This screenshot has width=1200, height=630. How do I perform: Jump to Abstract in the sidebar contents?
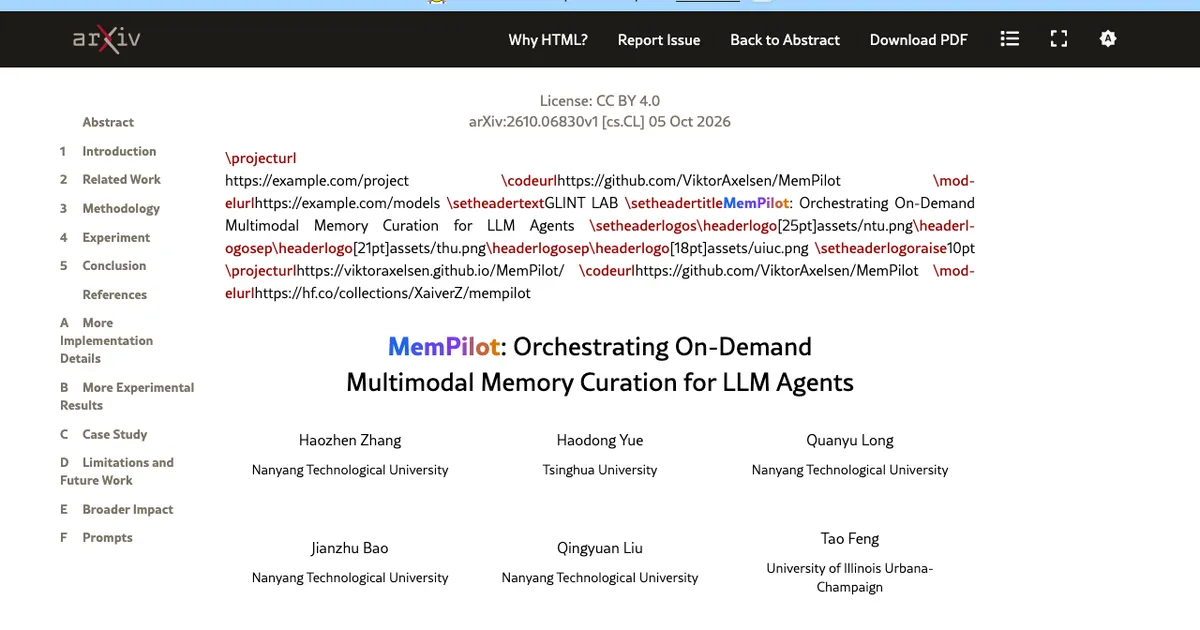coord(108,122)
